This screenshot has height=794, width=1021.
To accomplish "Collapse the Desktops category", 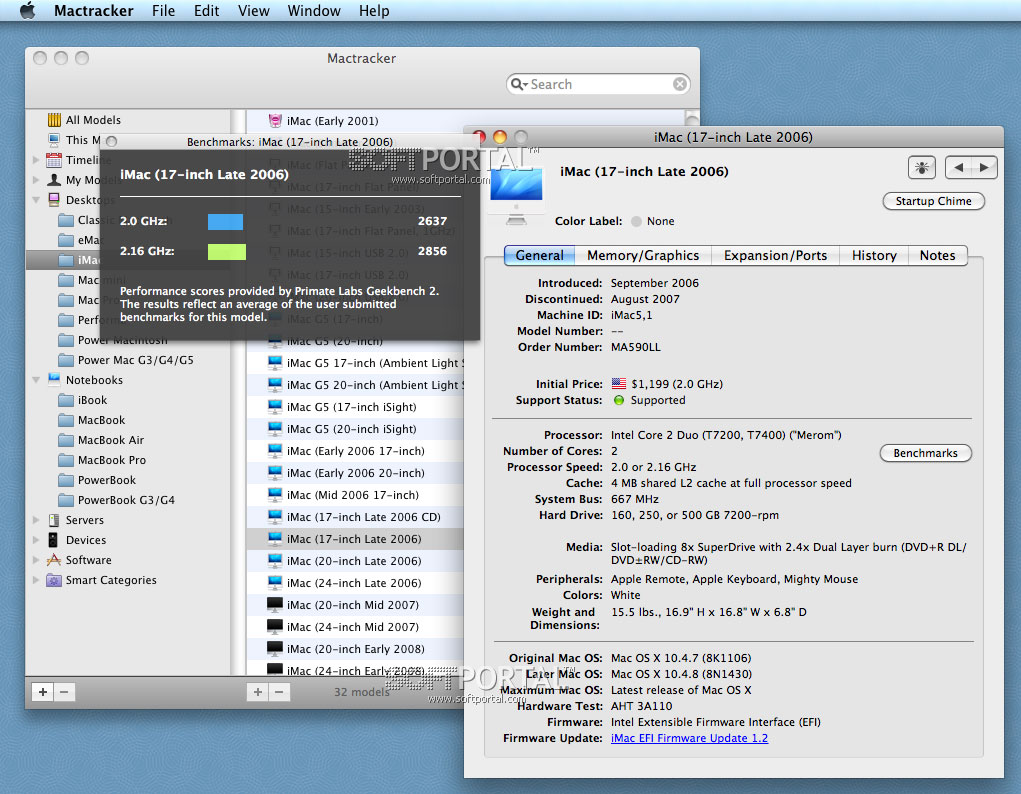I will [36, 200].
